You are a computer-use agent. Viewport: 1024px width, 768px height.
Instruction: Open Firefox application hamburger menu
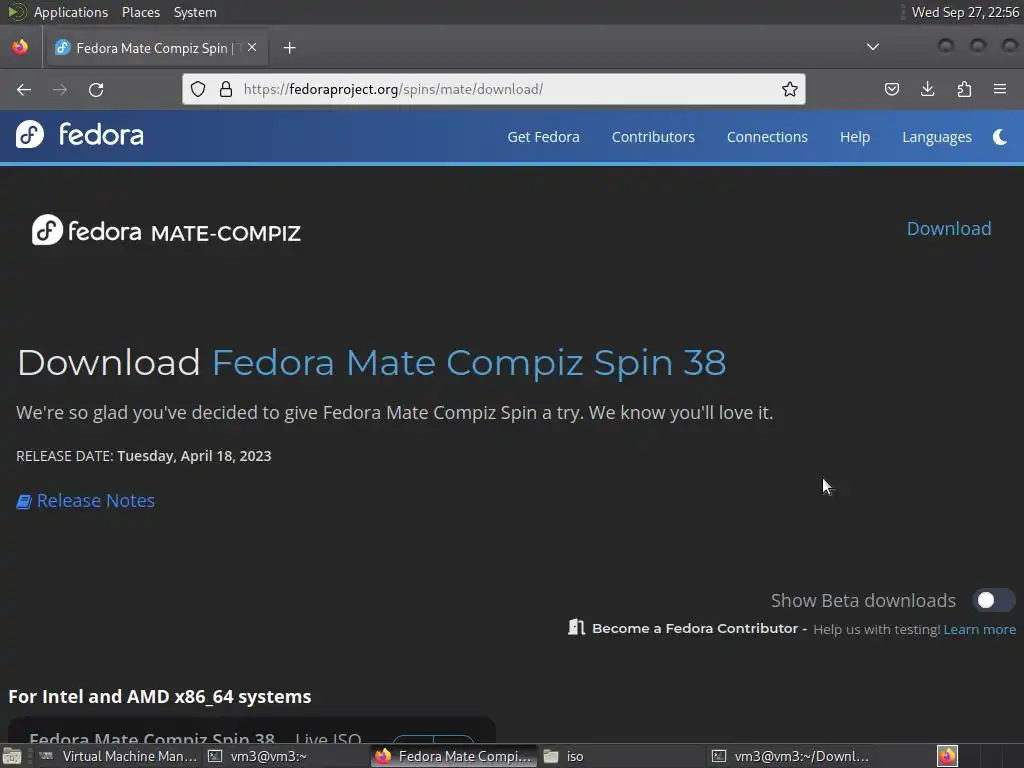[x=1000, y=89]
